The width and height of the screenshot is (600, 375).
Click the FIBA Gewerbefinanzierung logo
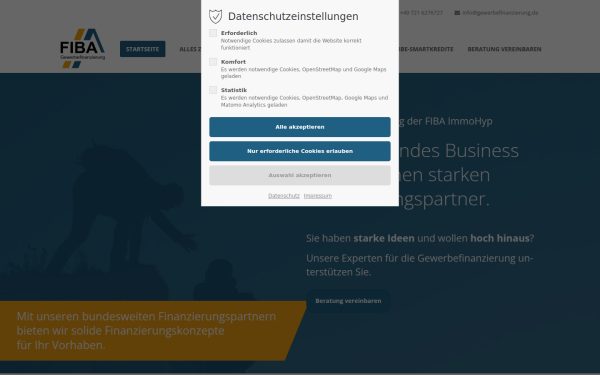pyautogui.click(x=83, y=49)
